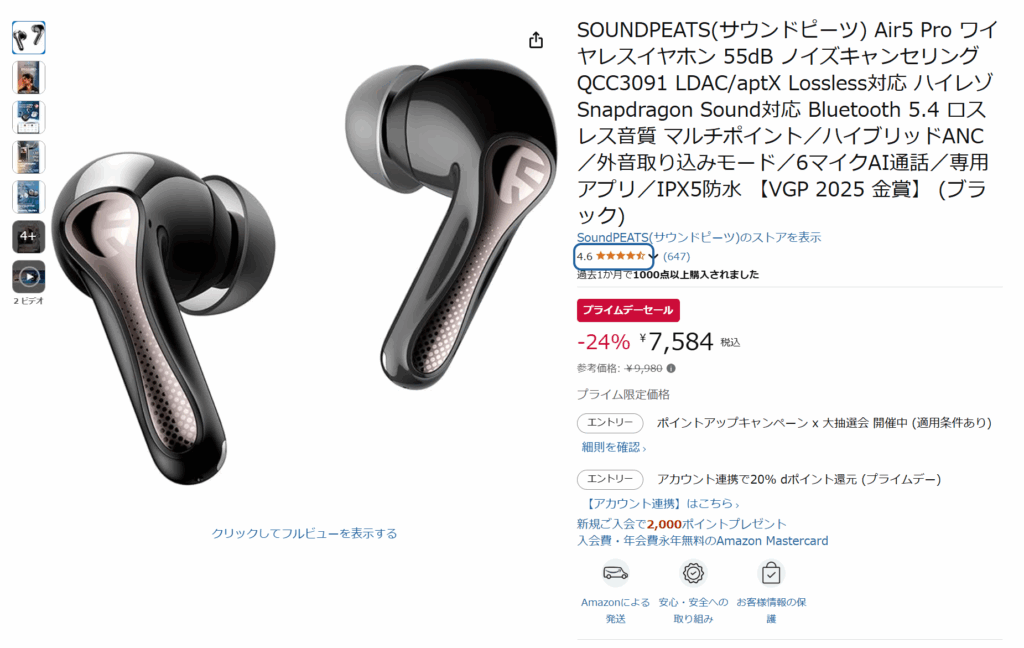Open the 細則を確認 details link
This screenshot has height=648, width=1024.
pyautogui.click(x=614, y=447)
